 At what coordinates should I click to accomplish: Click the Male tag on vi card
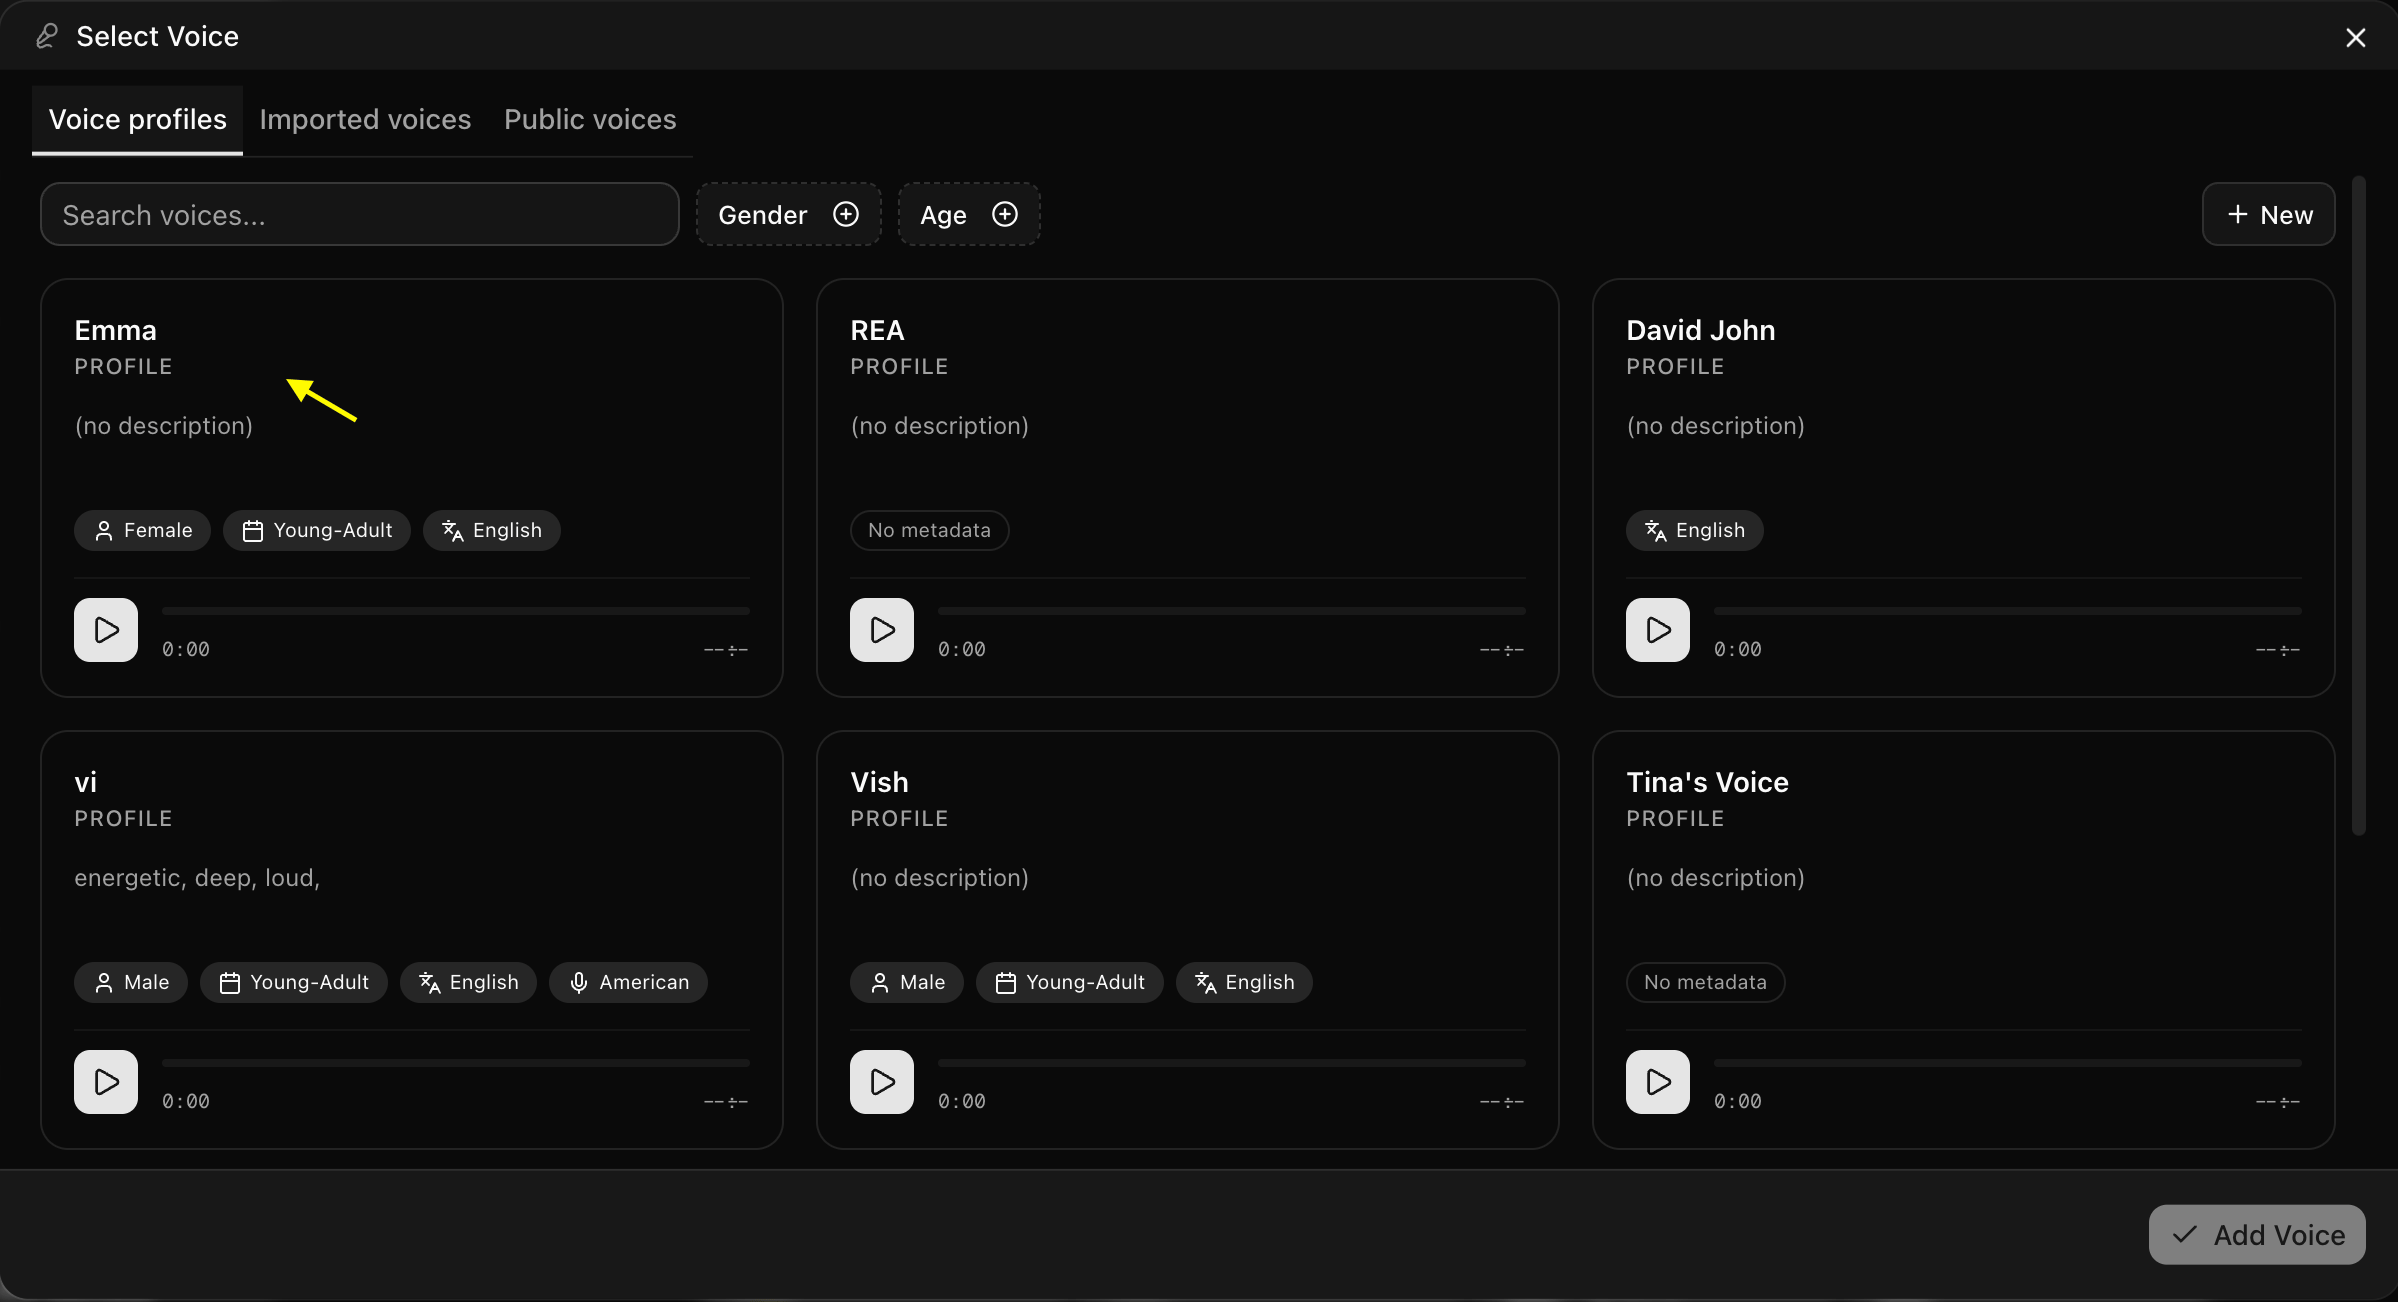pyautogui.click(x=131, y=982)
